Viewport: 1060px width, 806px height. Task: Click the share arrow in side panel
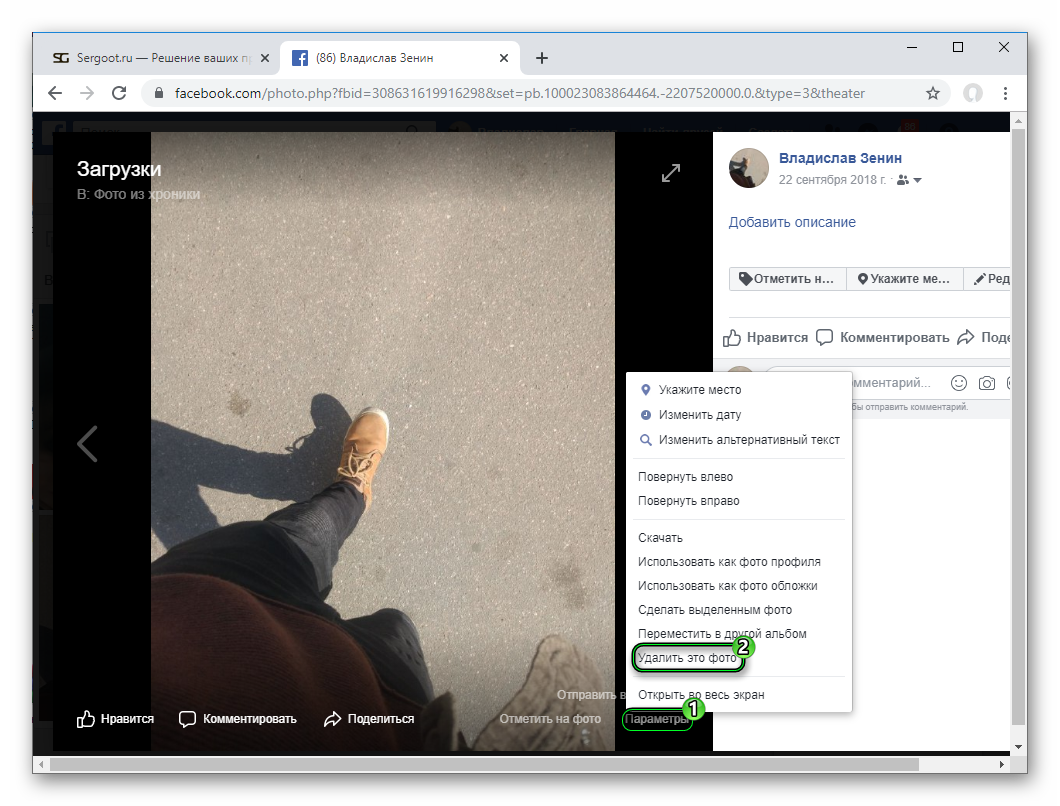tap(965, 337)
